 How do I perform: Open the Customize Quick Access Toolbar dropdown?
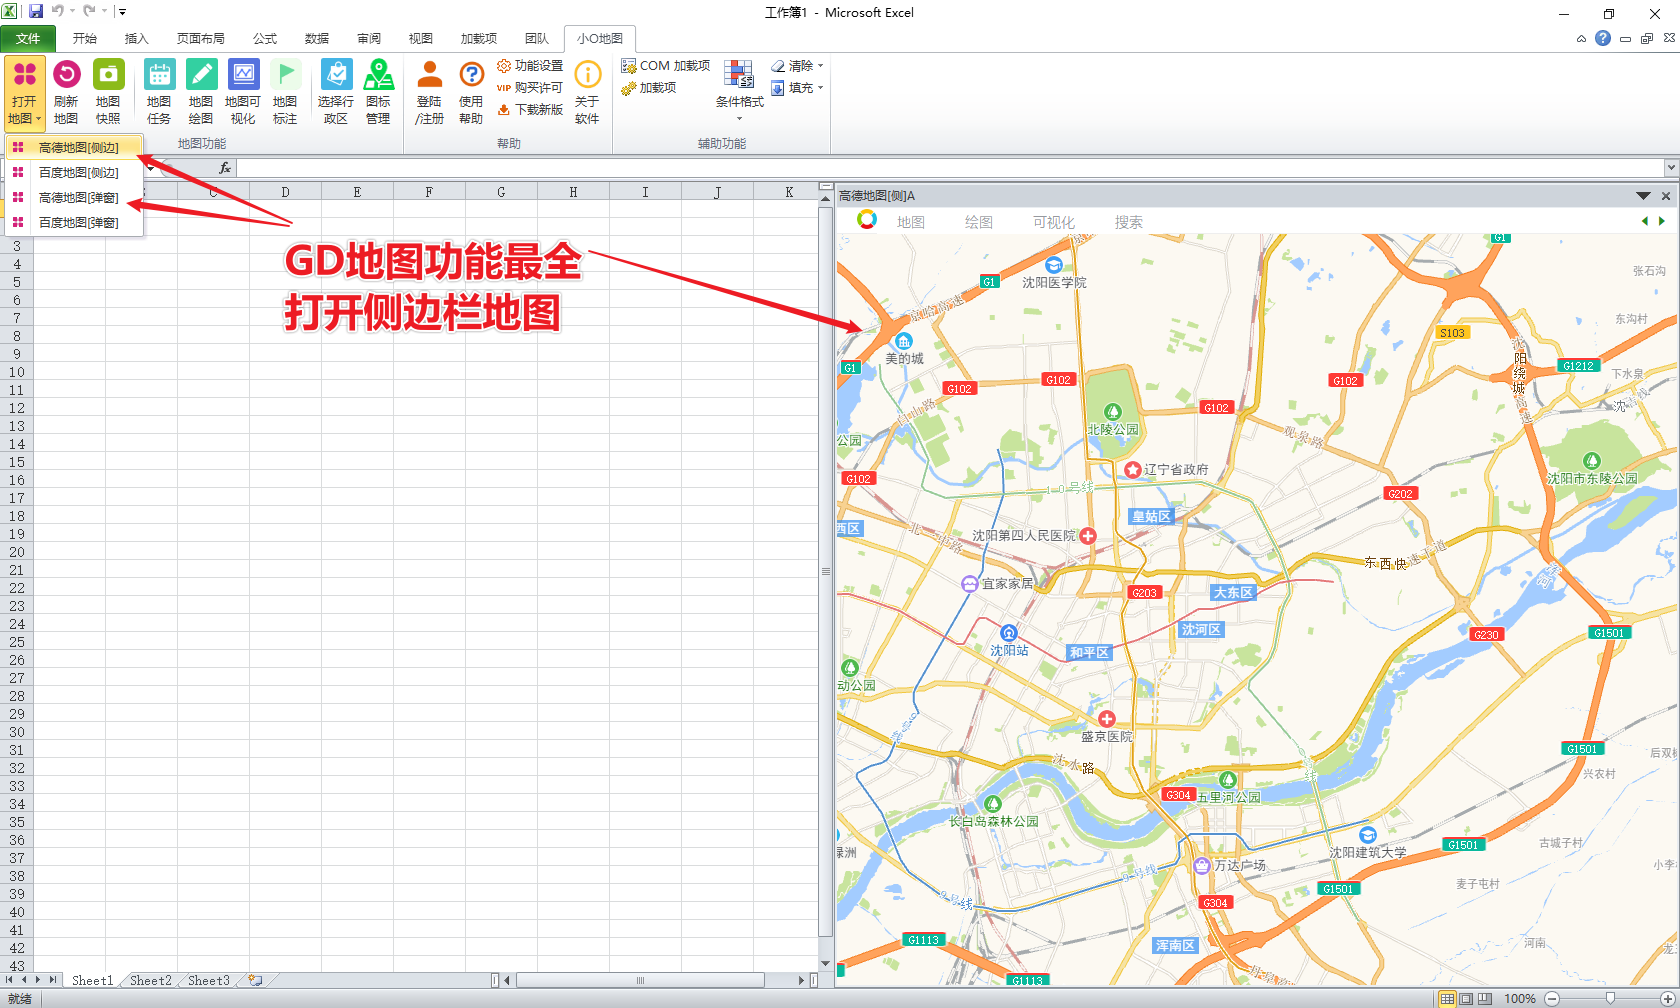tap(122, 12)
